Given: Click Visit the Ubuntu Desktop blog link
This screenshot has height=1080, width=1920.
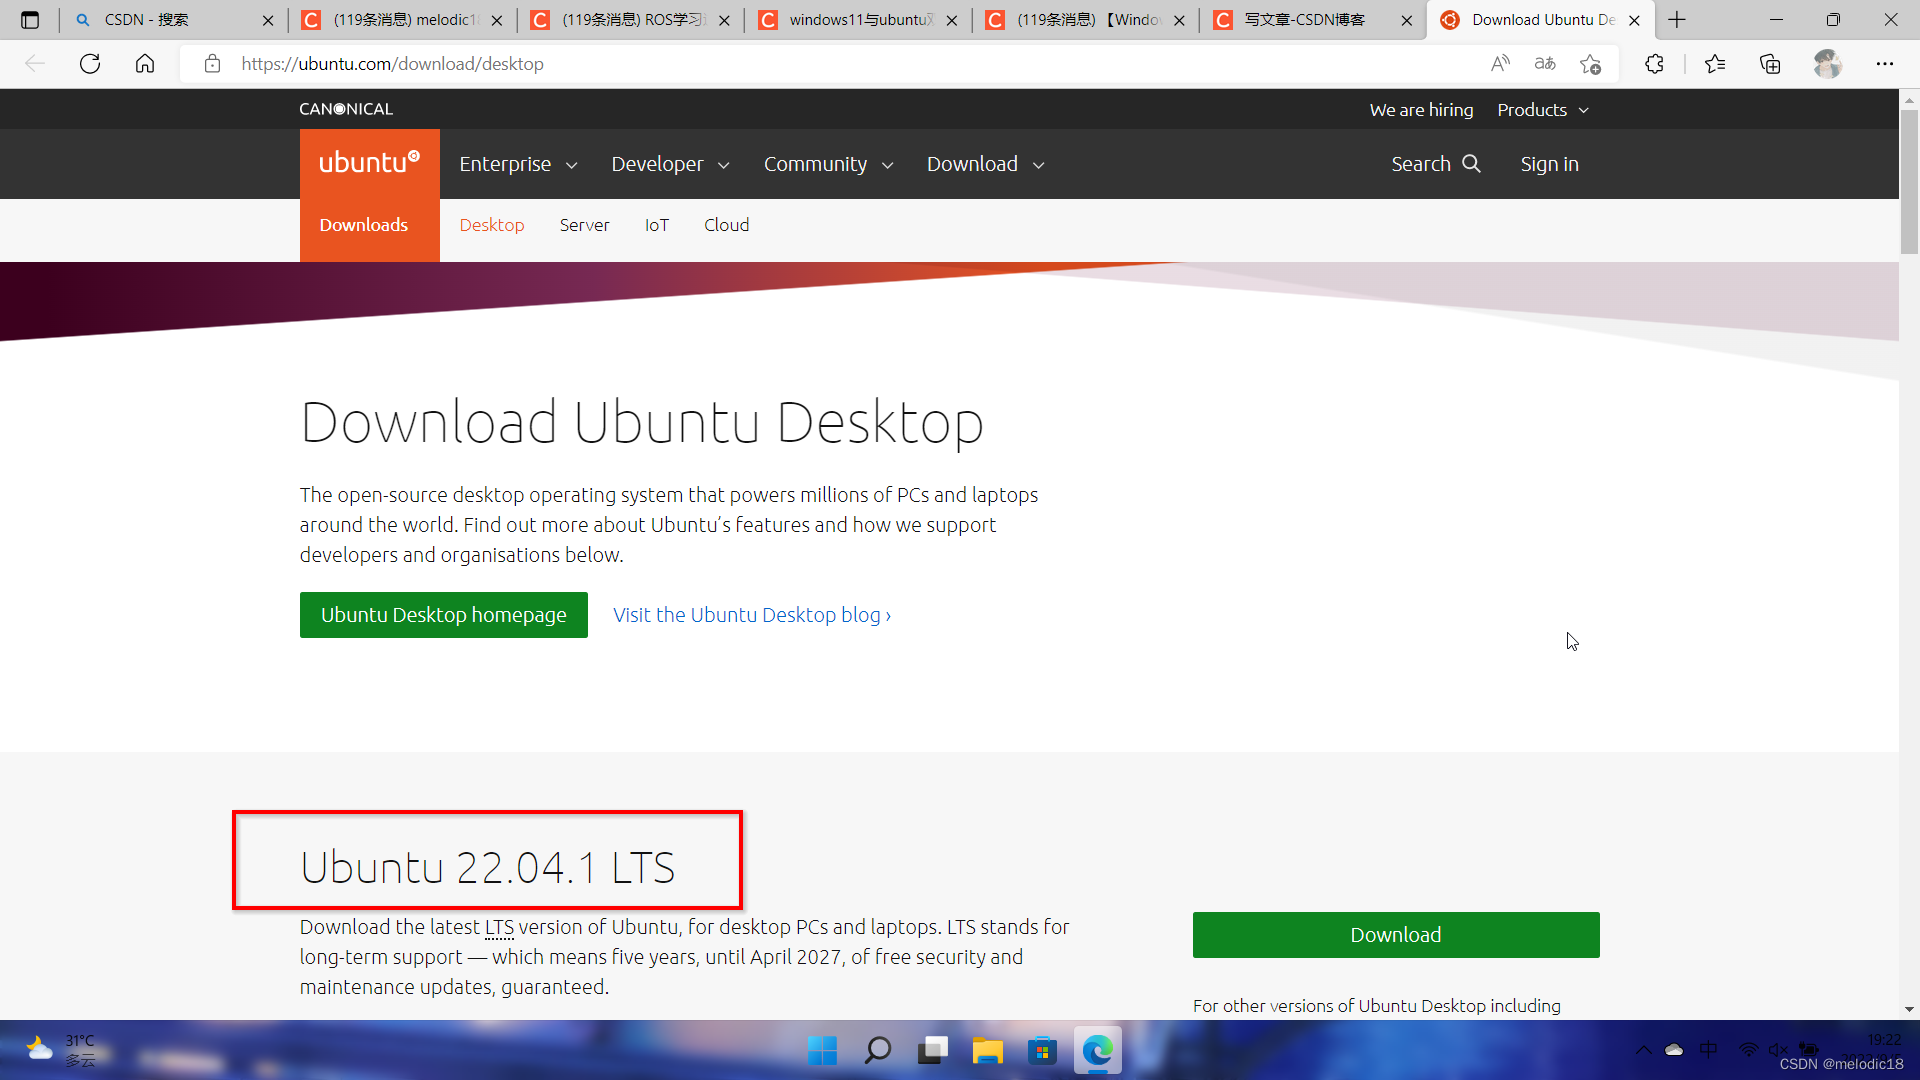Looking at the screenshot, I should tap(752, 615).
